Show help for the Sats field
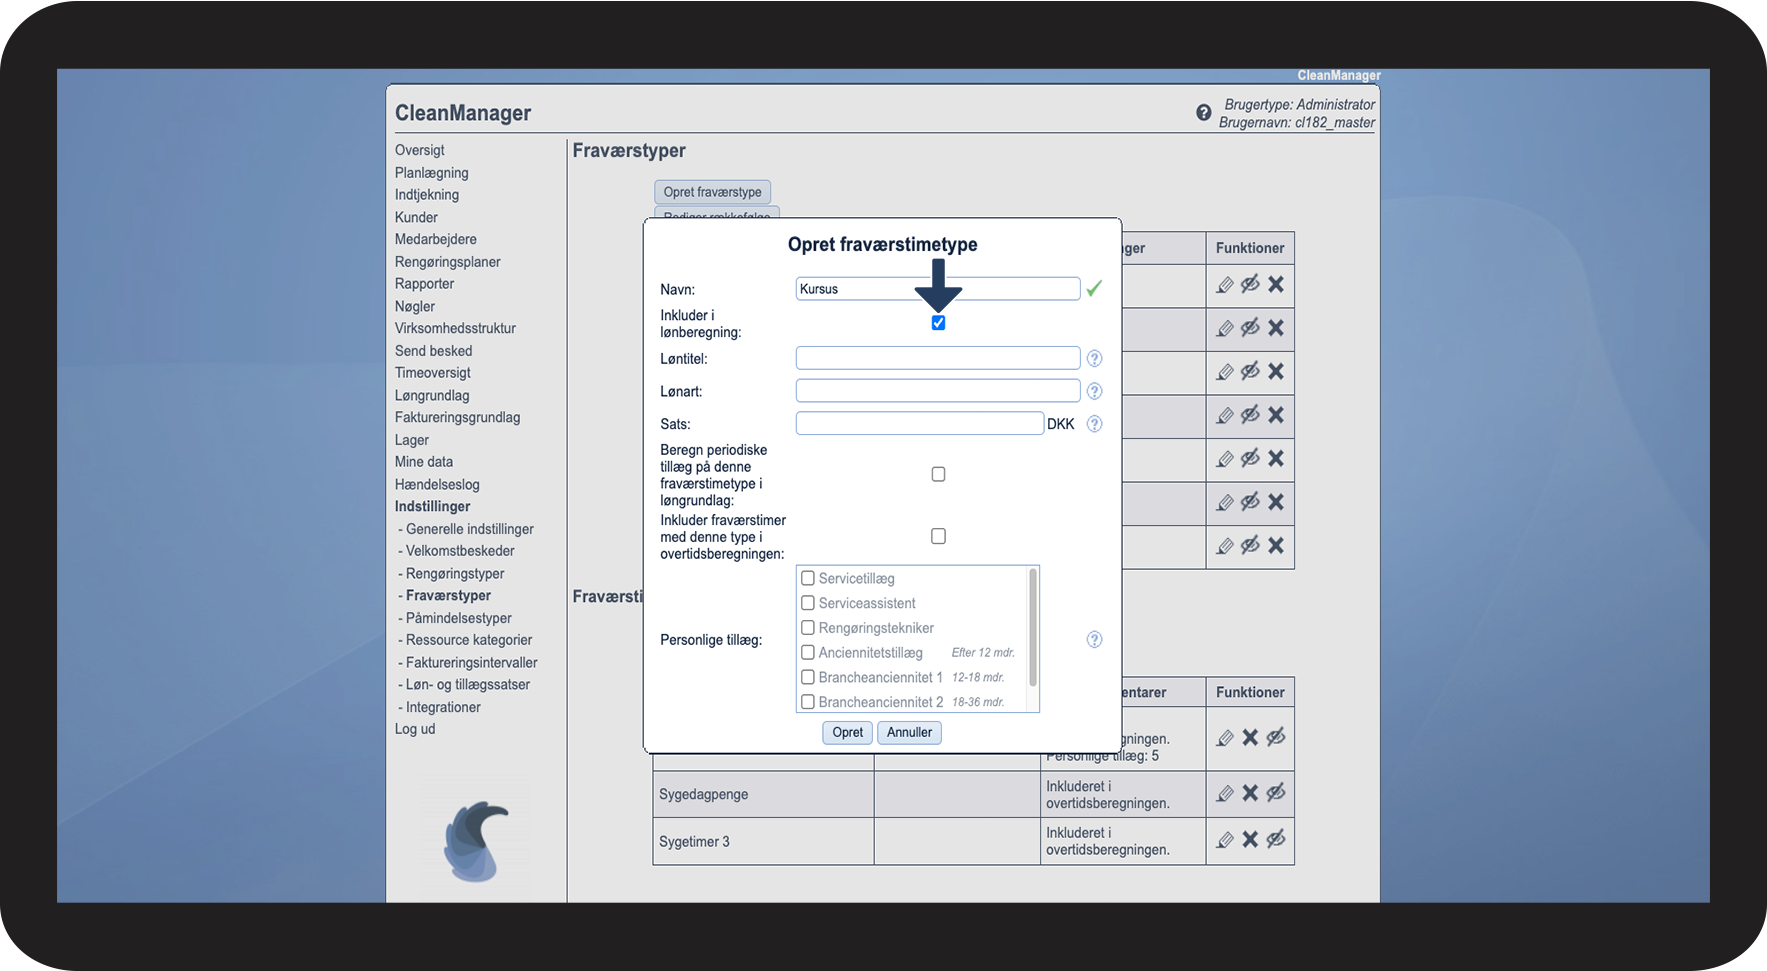This screenshot has height=971, width=1767. point(1094,424)
